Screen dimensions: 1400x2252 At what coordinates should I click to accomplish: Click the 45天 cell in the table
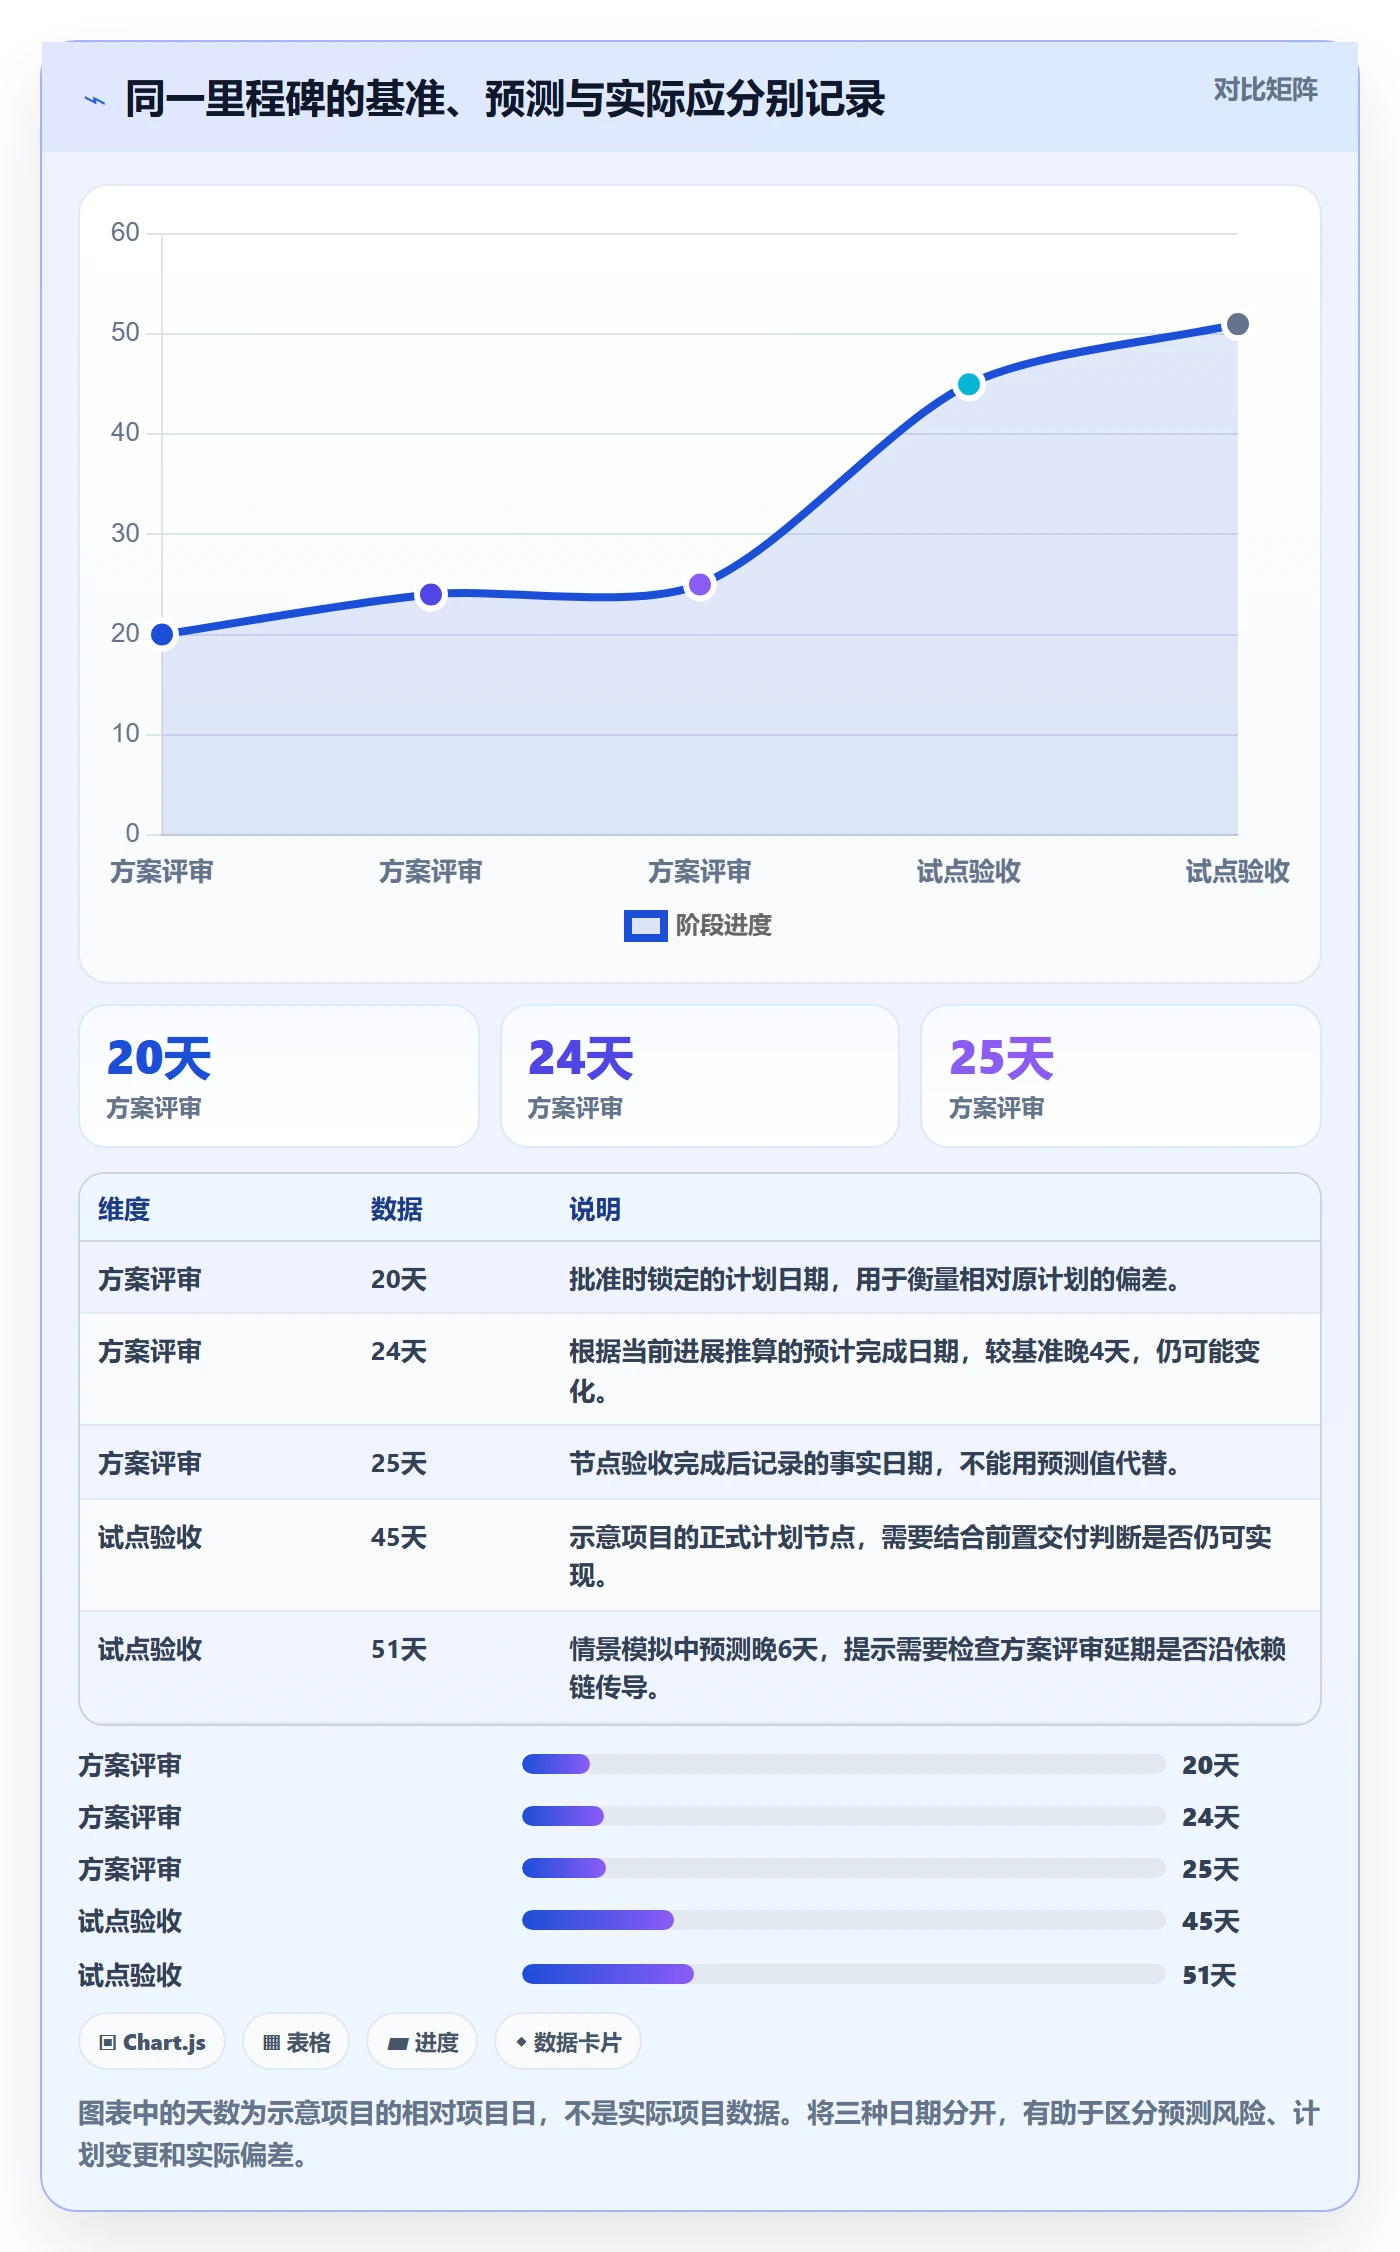(399, 1537)
